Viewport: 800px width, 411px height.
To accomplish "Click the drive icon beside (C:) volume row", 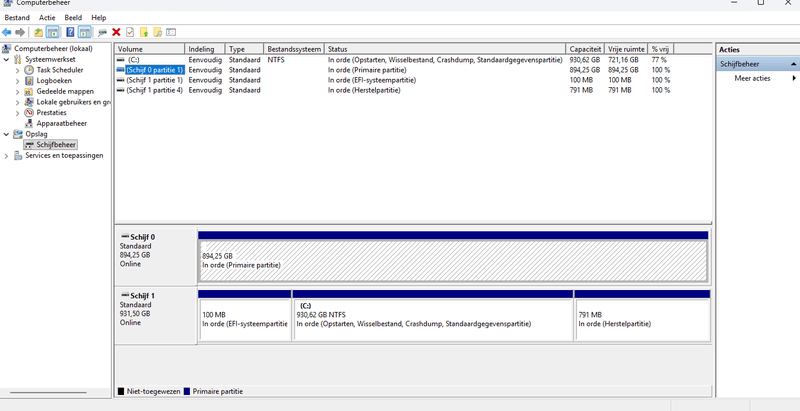I will (120, 60).
